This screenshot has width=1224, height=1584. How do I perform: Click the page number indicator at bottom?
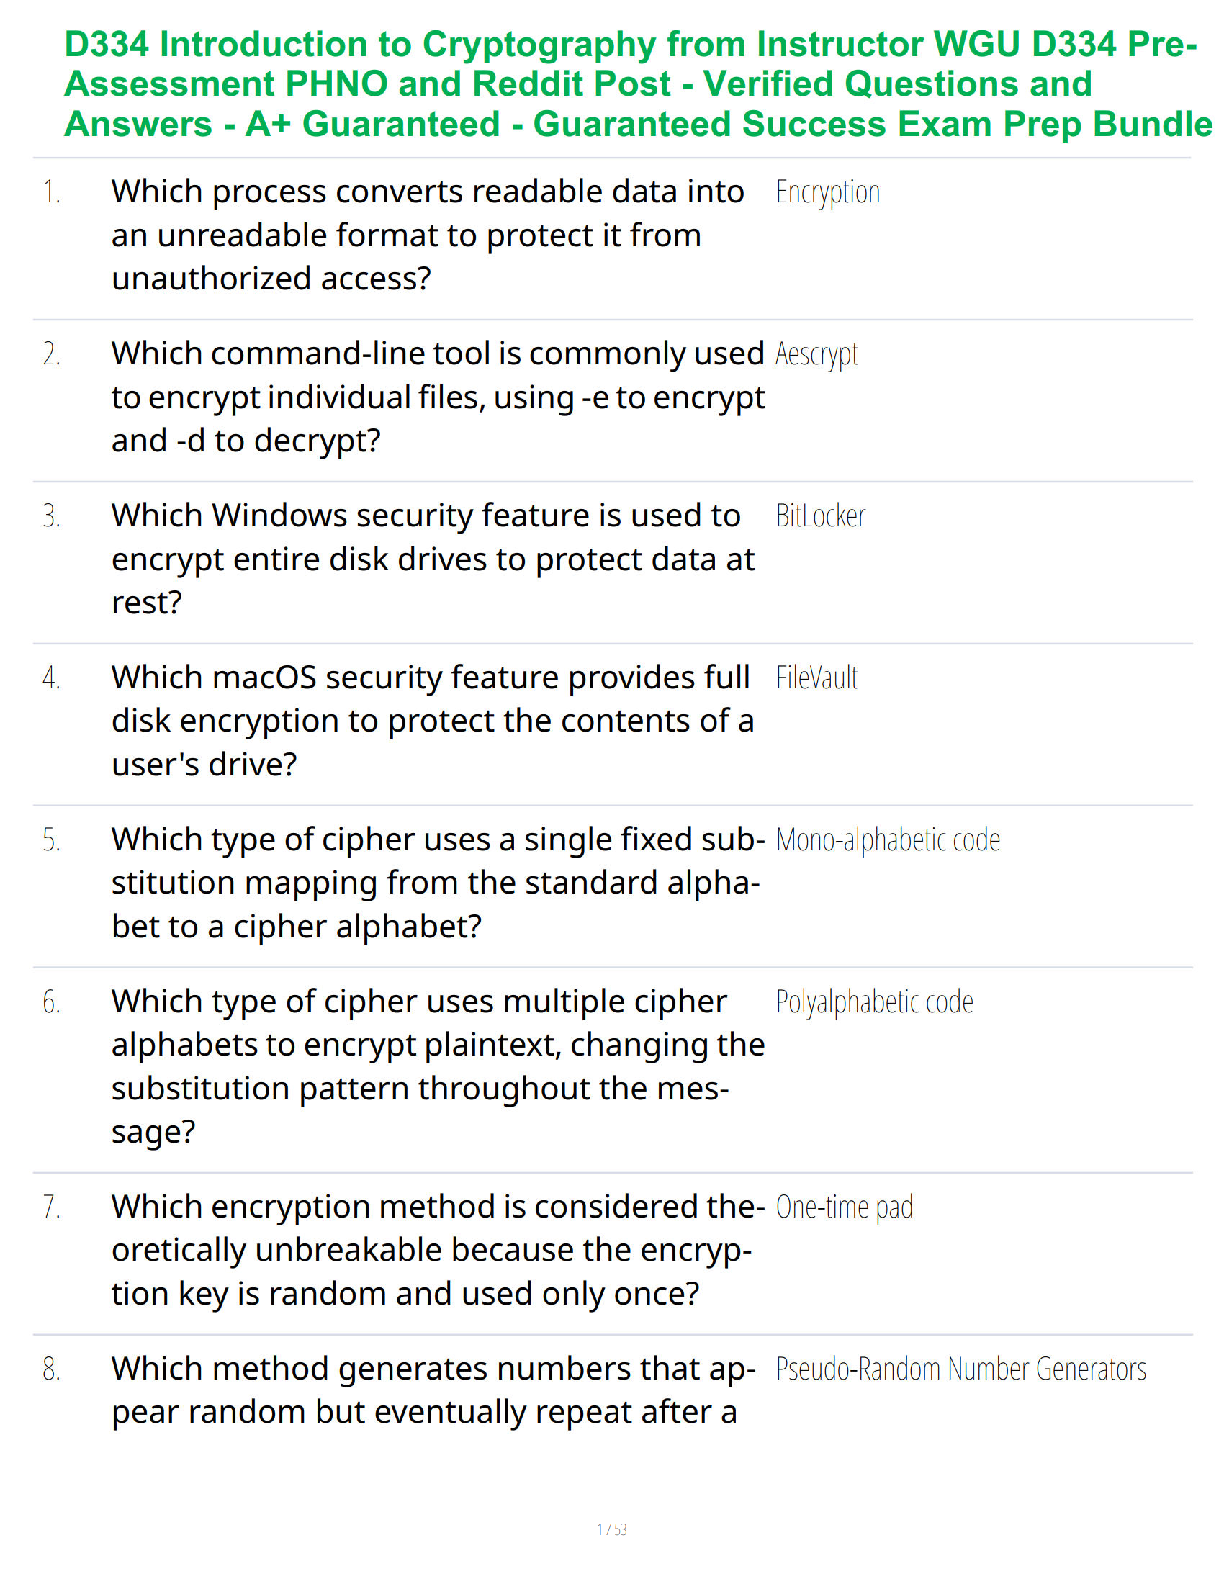(612, 1529)
